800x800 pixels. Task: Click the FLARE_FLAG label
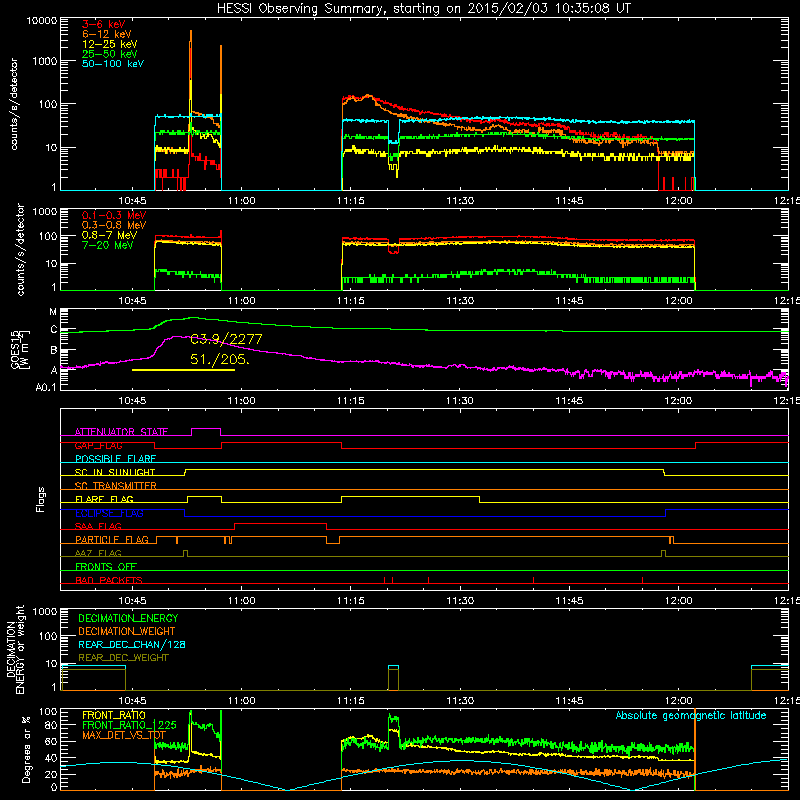[104, 499]
